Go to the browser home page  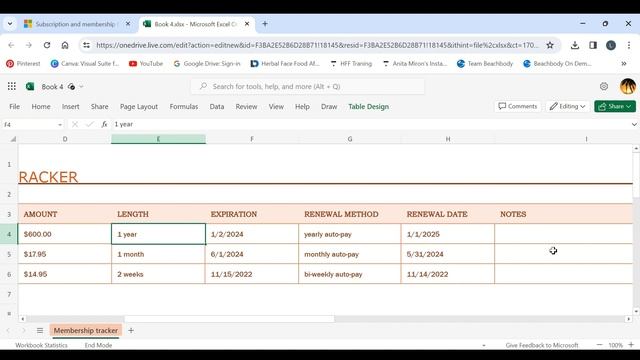click(x=65, y=45)
